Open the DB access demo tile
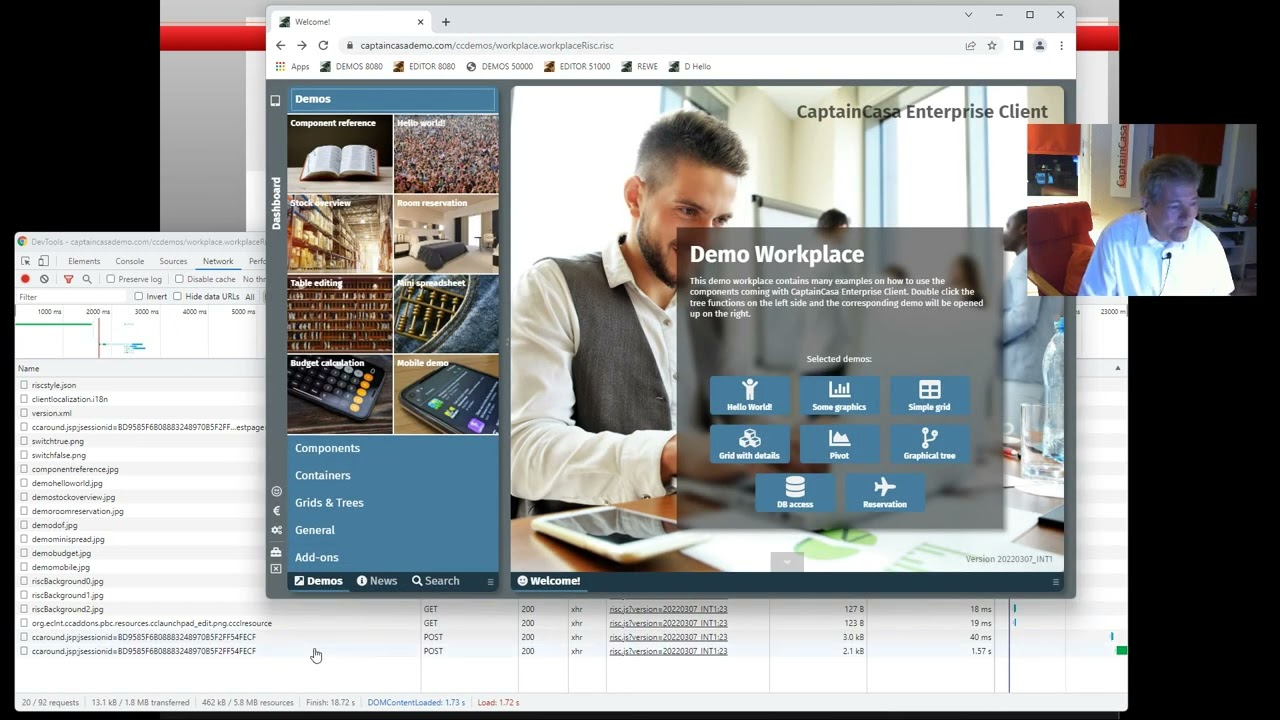 tap(795, 492)
